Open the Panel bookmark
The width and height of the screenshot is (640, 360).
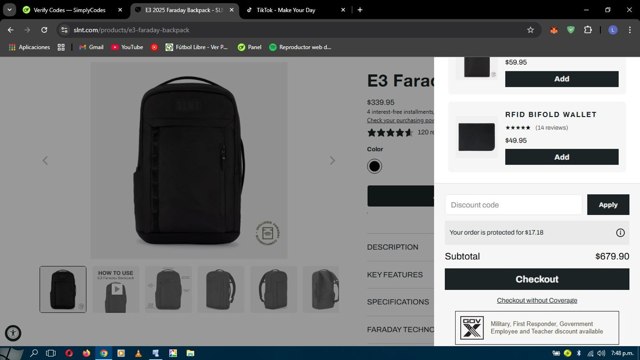tap(249, 47)
